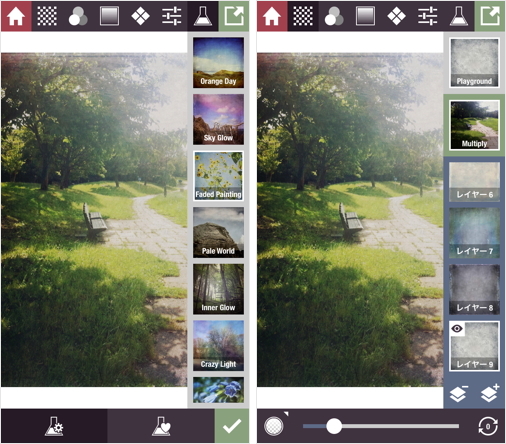Open four-diamond icon in right screen
Image resolution: width=506 pixels, height=444 pixels.
click(x=396, y=16)
